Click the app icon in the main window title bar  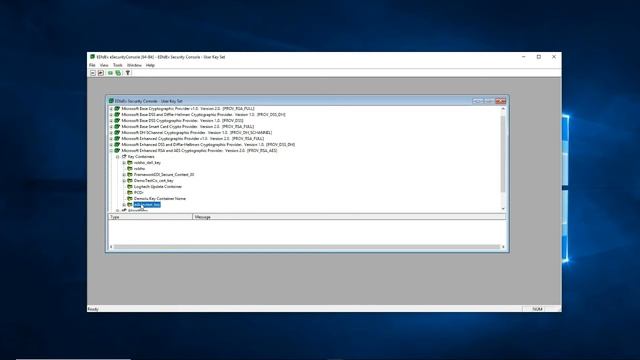(x=92, y=57)
